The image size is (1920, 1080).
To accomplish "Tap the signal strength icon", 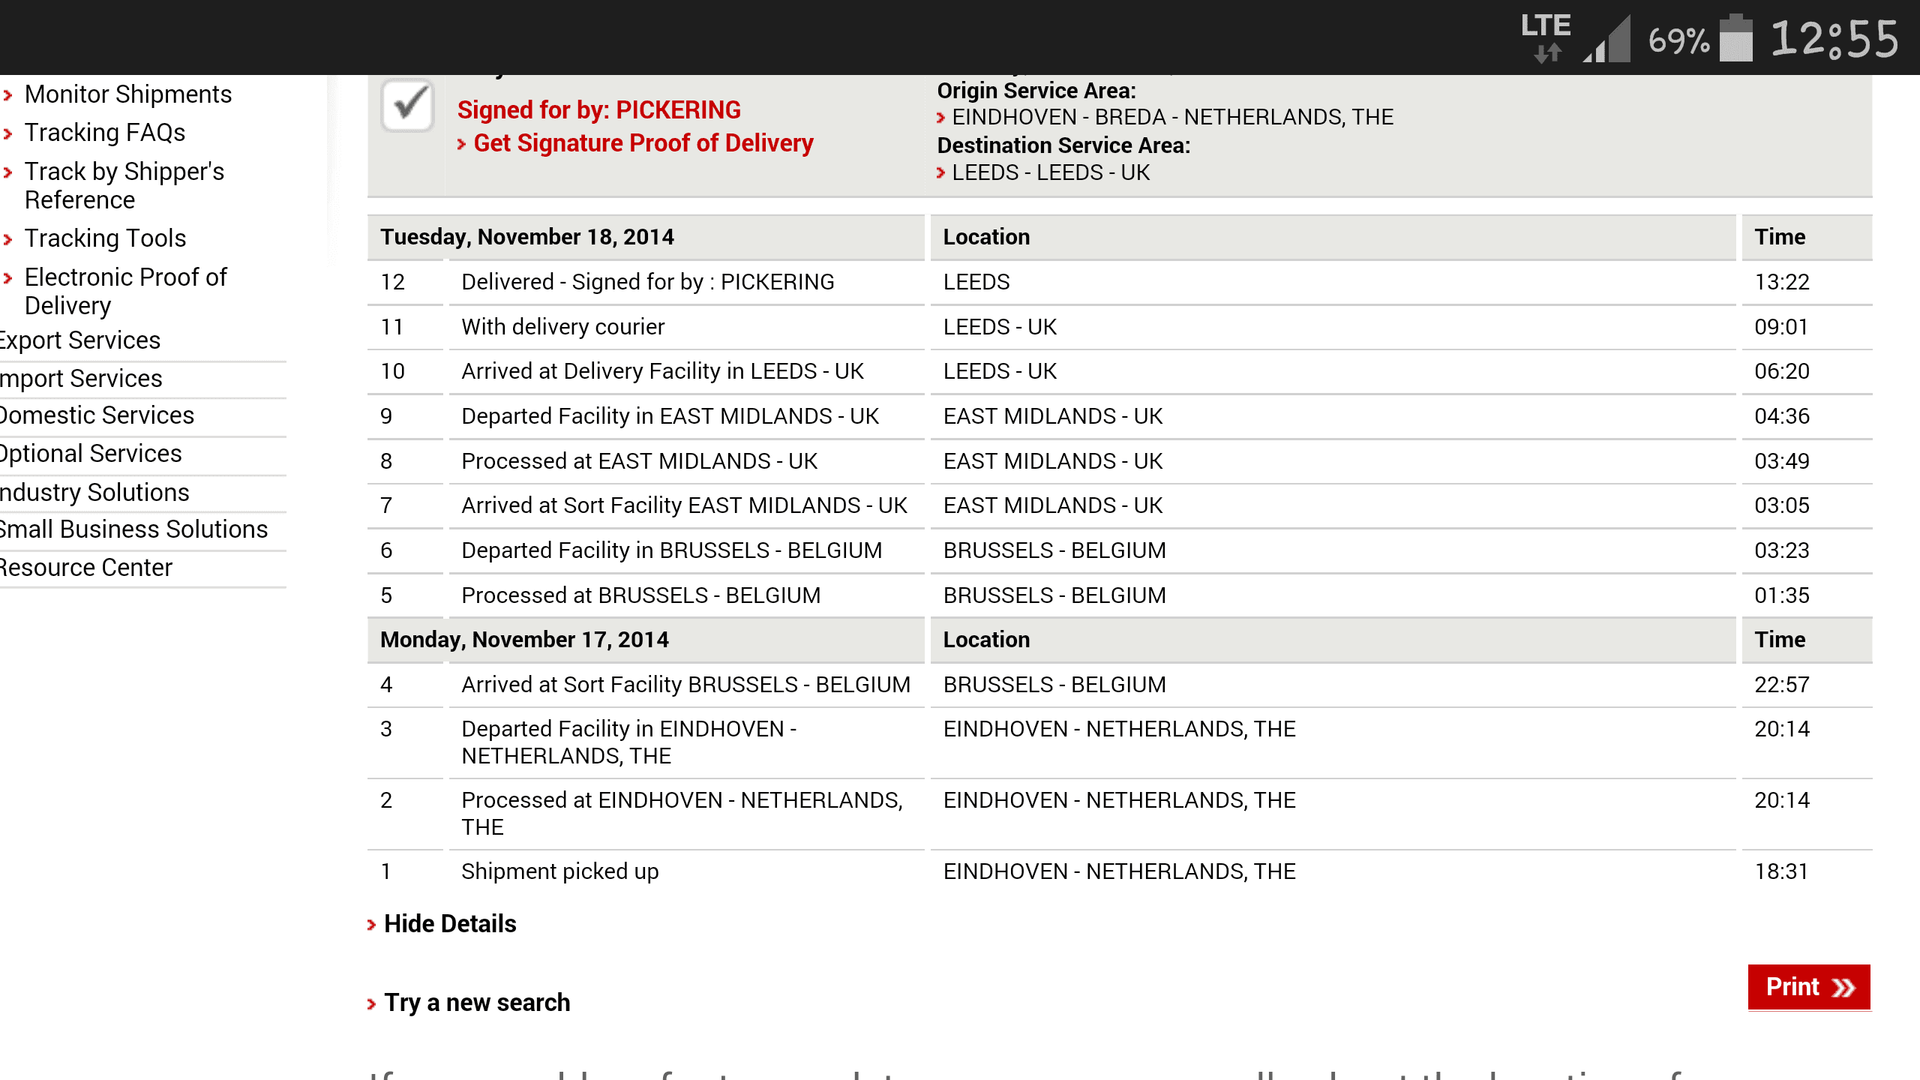I will click(x=1608, y=40).
